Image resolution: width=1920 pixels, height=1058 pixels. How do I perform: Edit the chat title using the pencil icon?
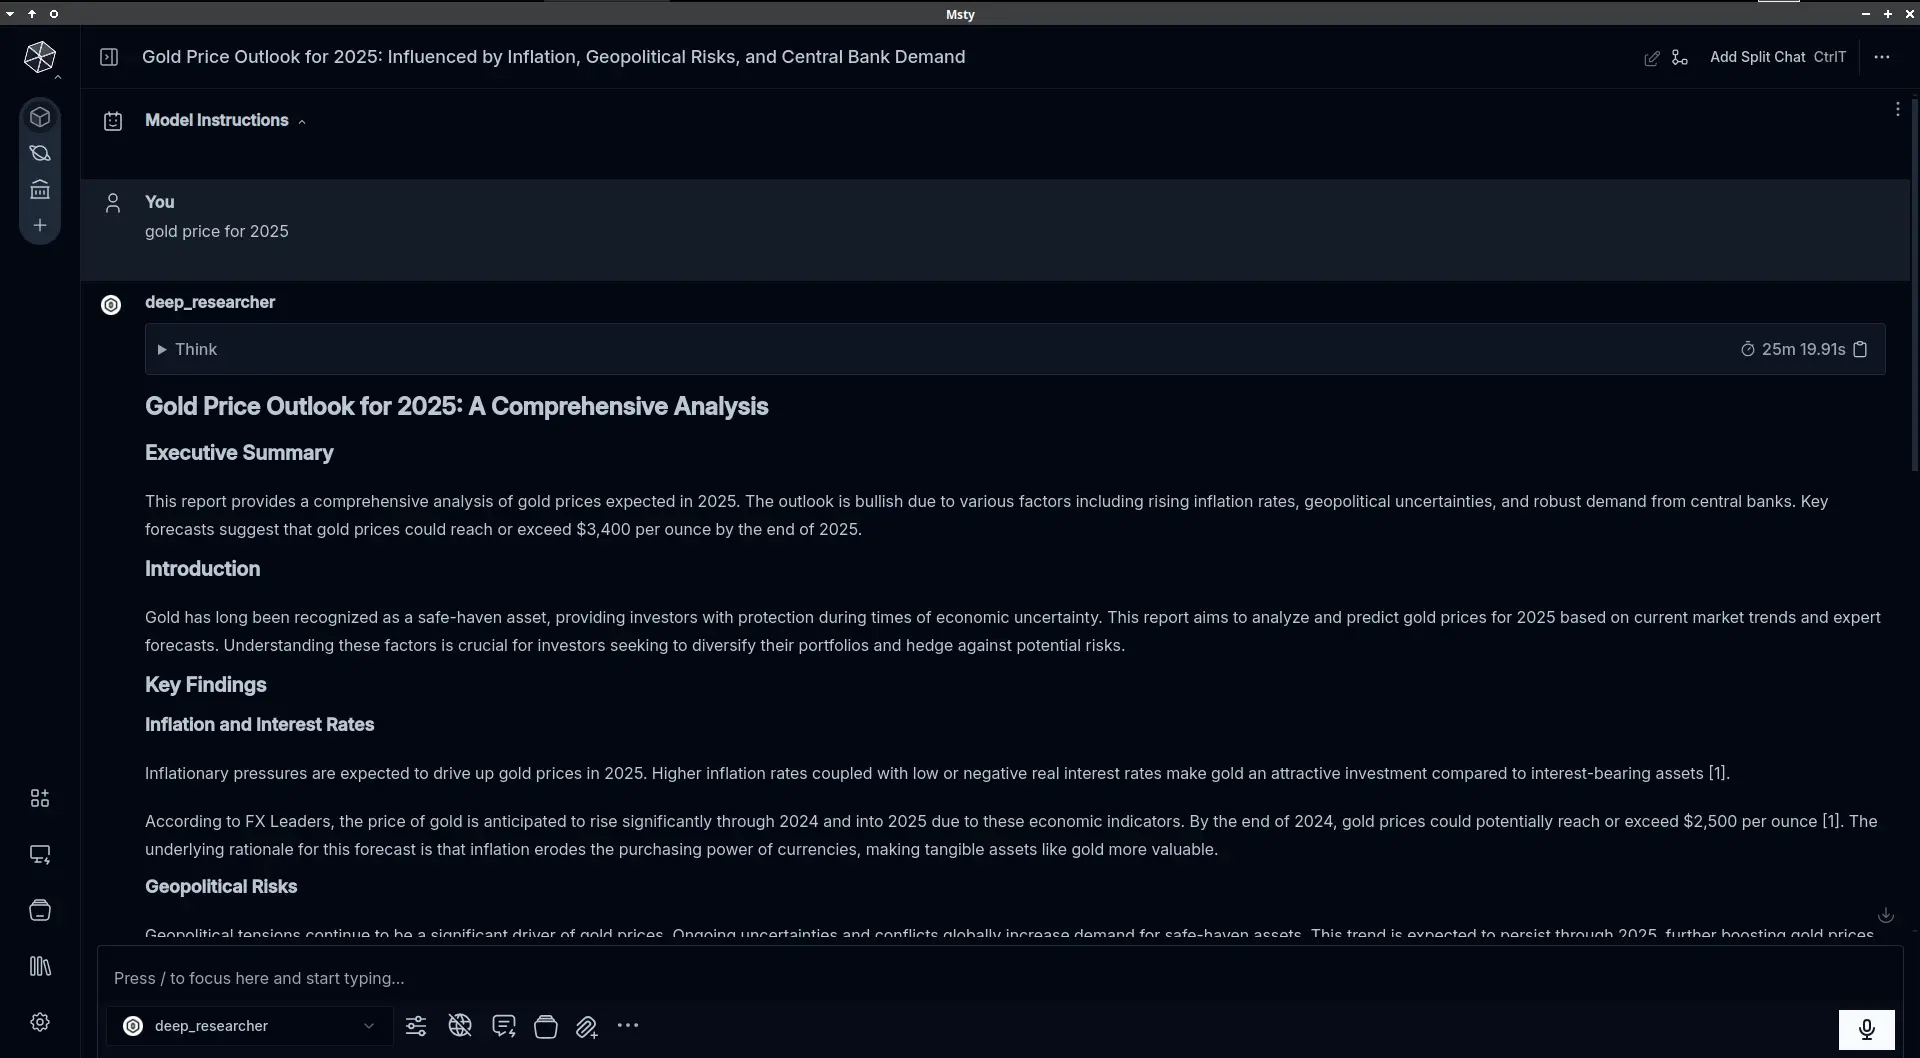click(1651, 57)
